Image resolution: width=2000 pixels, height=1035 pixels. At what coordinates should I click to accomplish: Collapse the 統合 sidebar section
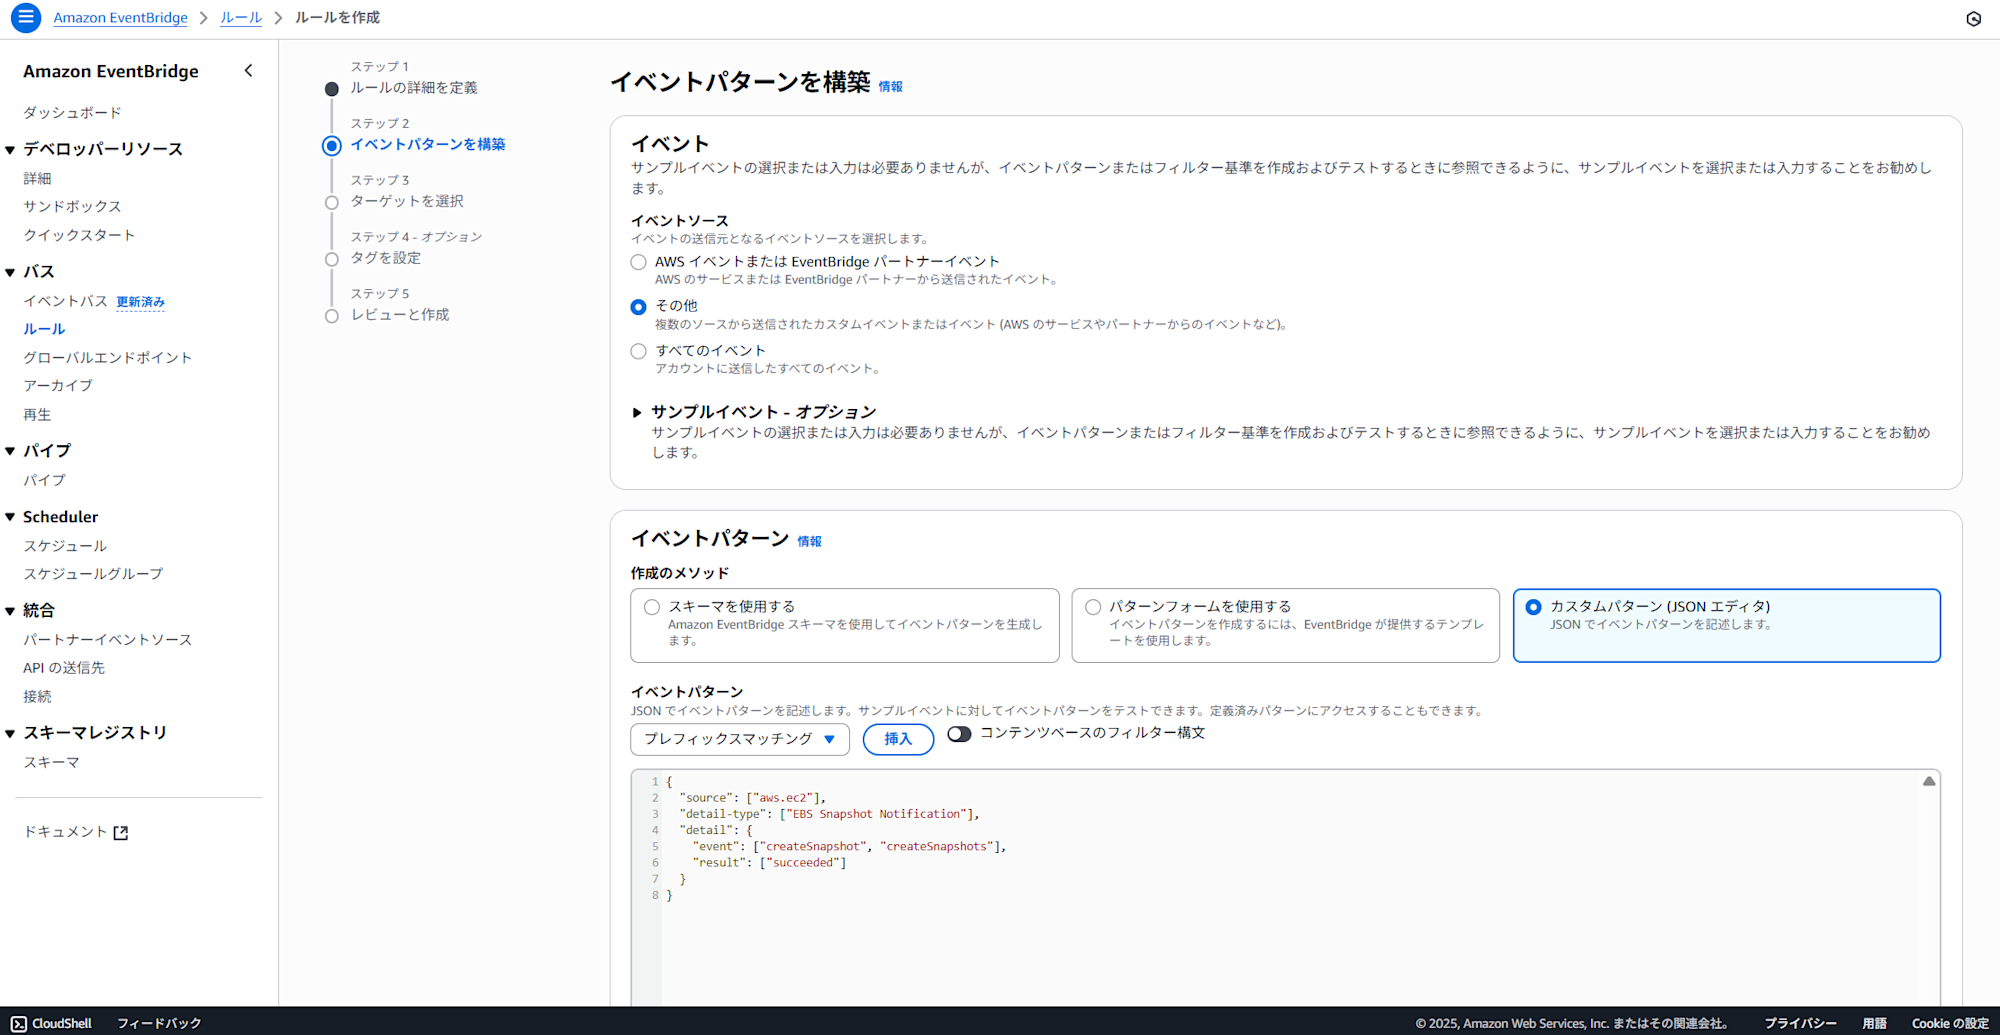(10, 611)
